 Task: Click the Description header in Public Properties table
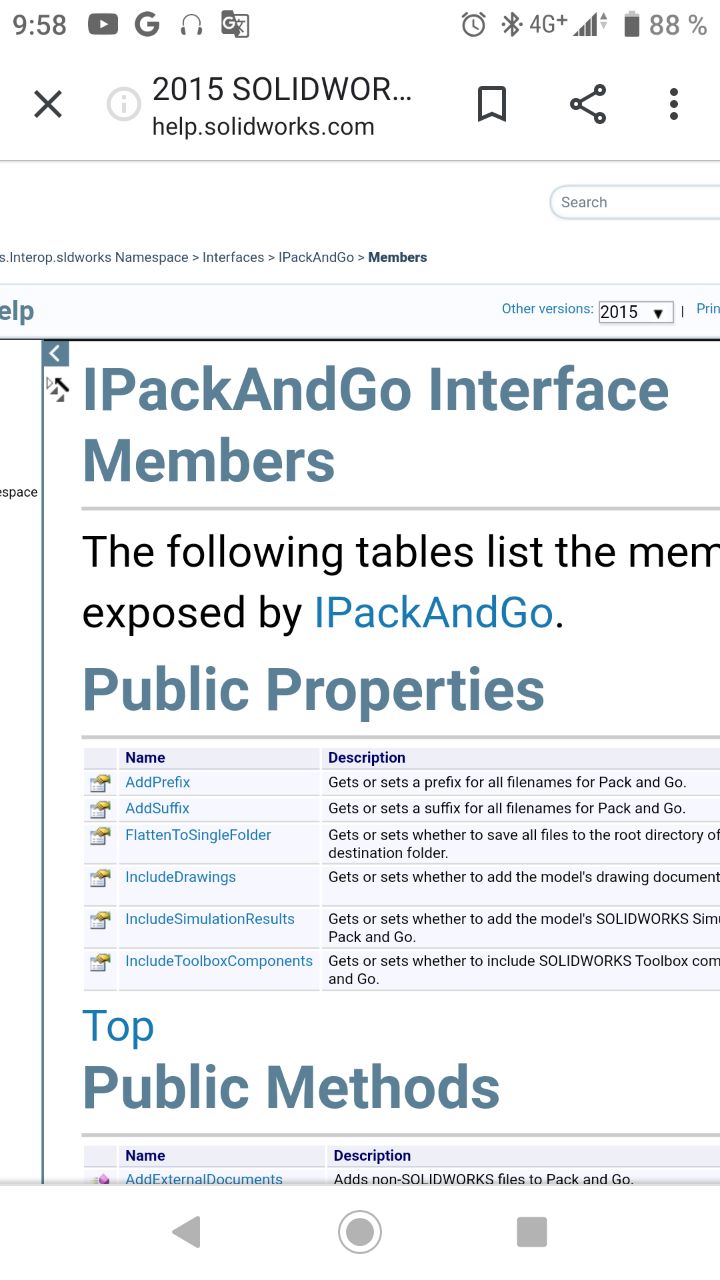[367, 757]
